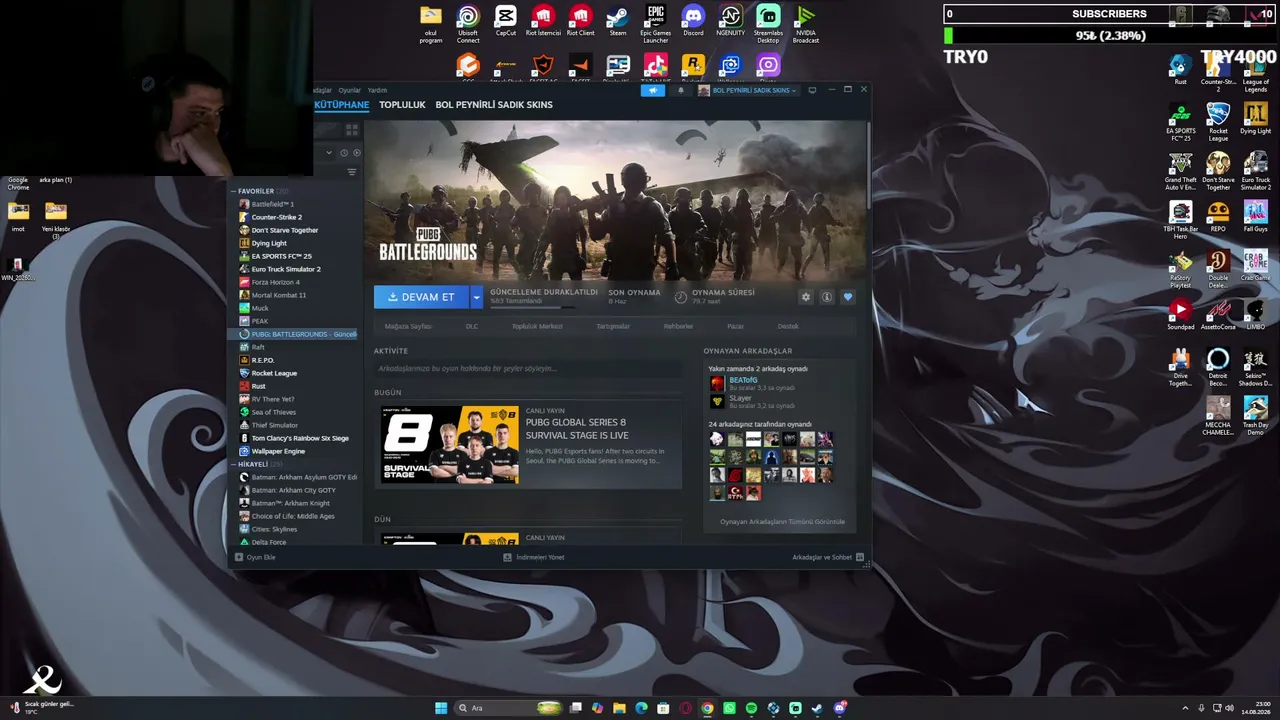Open Steam announcements megaphone button
Image resolution: width=1280 pixels, height=720 pixels.
pos(652,90)
